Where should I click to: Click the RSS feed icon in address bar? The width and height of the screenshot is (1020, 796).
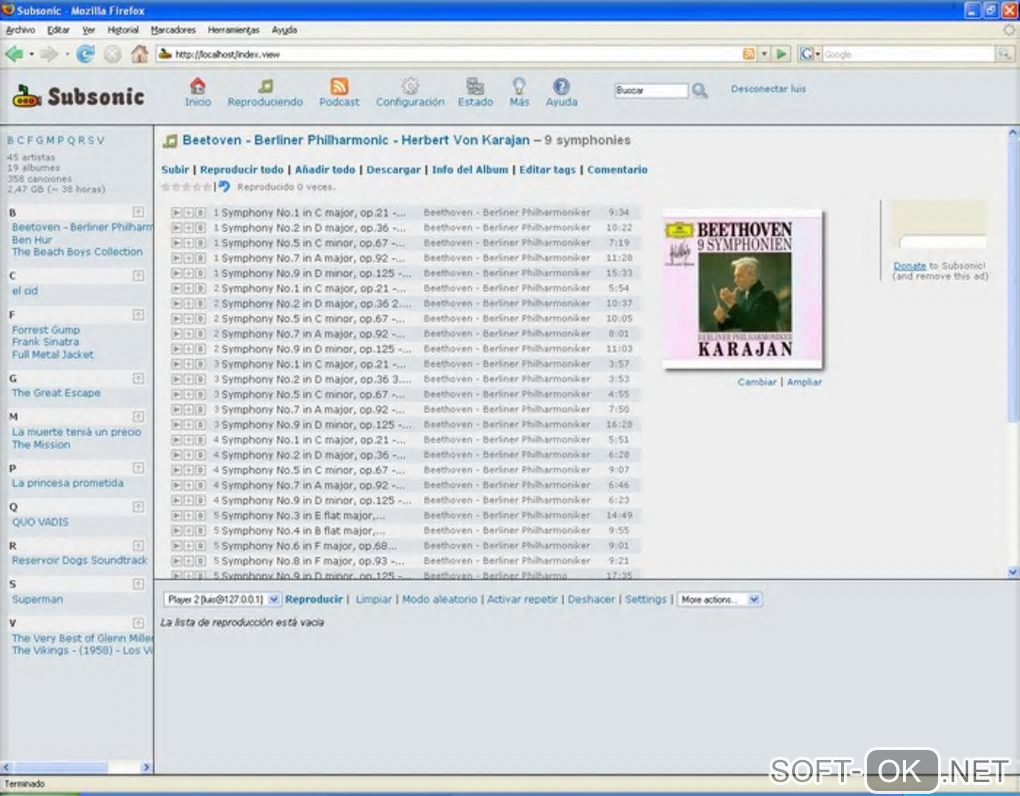click(x=749, y=54)
